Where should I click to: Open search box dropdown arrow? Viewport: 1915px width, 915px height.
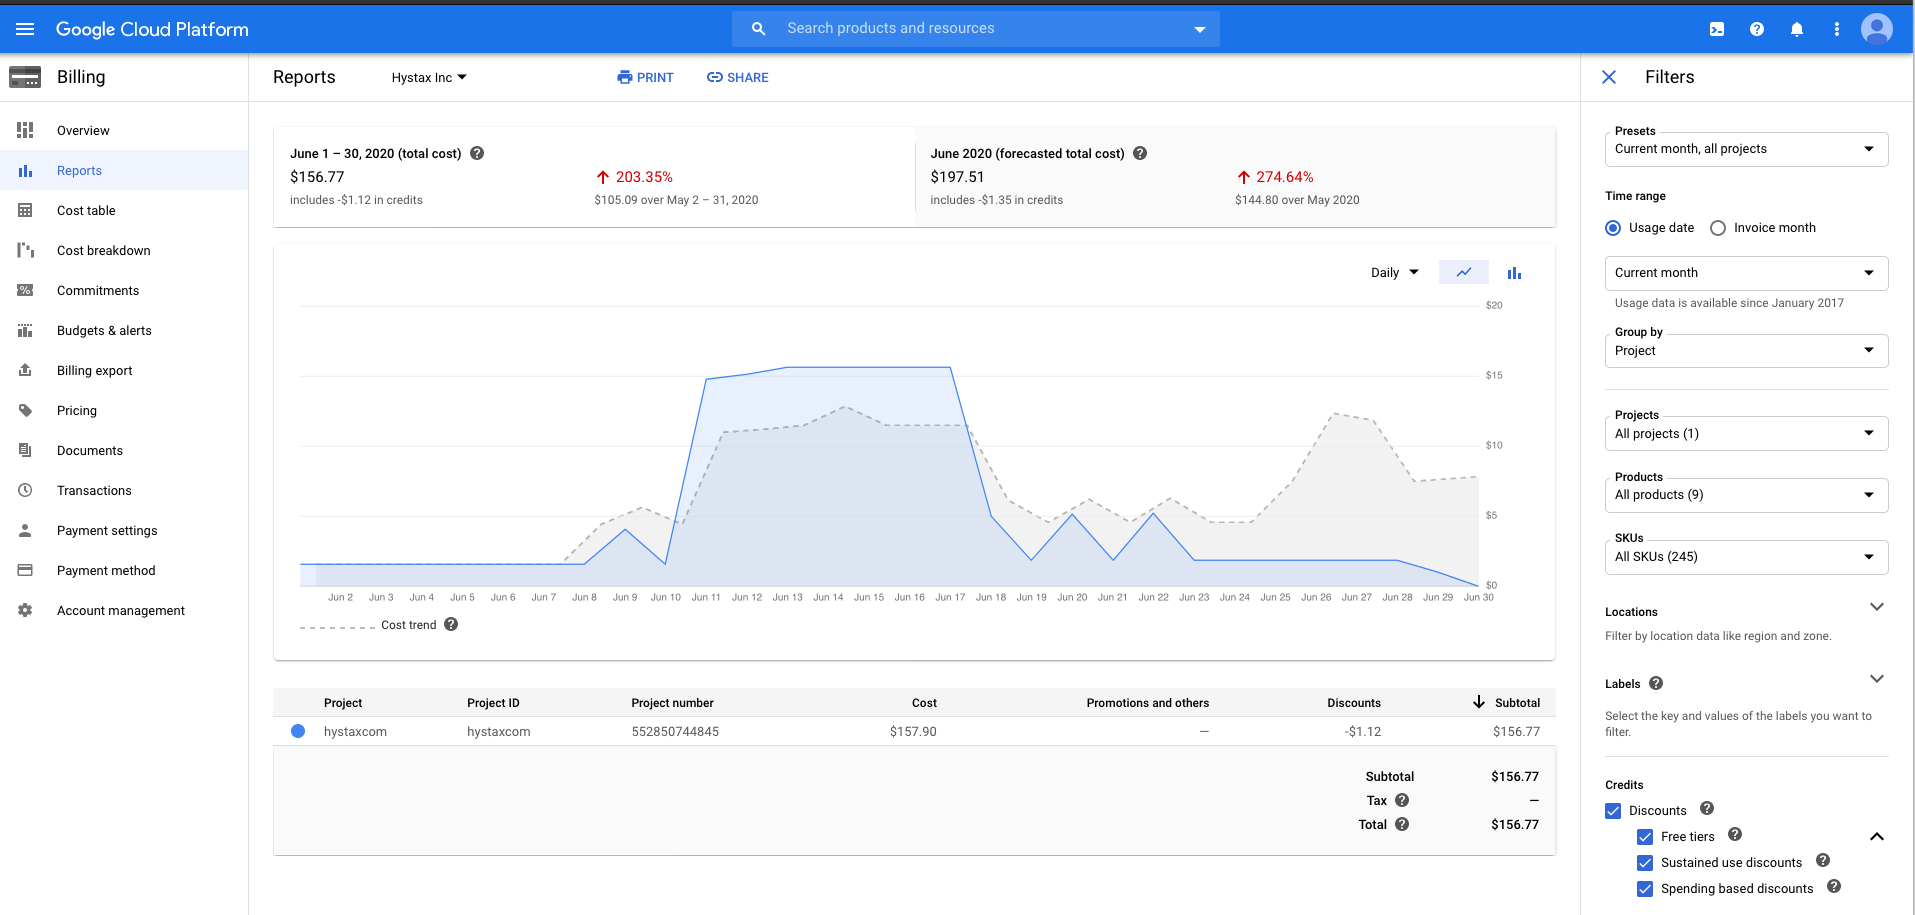click(x=1200, y=29)
